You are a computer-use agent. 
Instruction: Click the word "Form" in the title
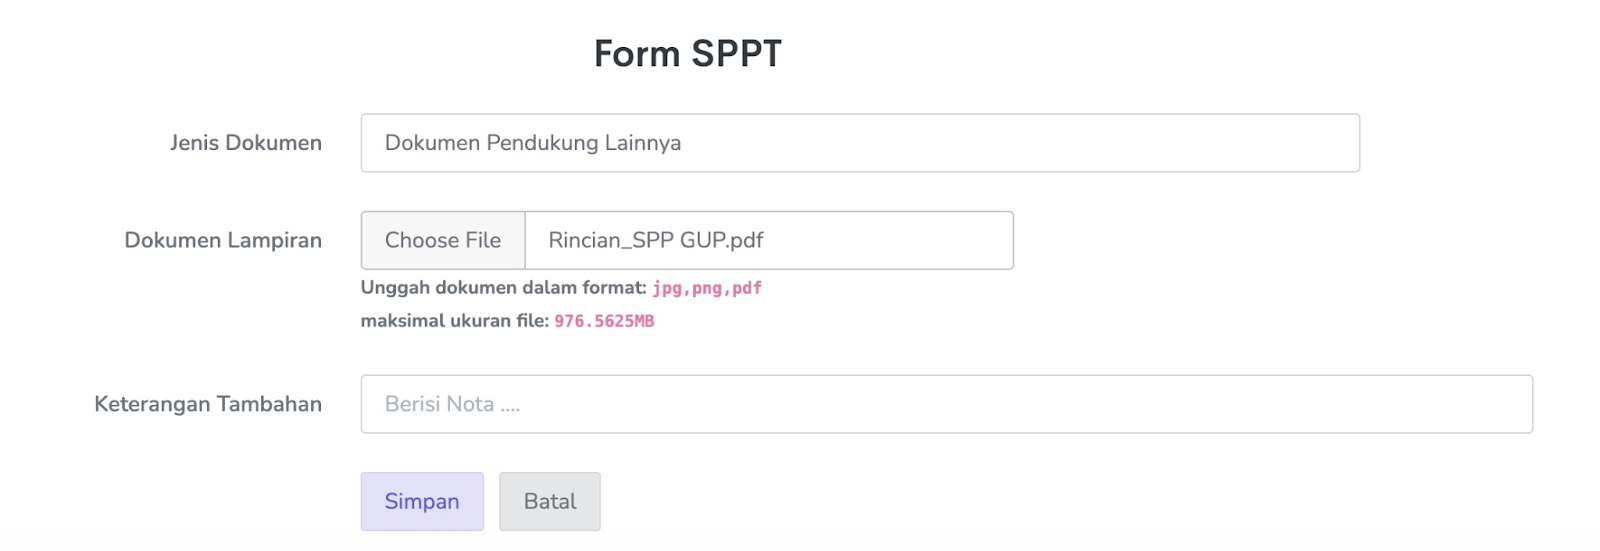(636, 54)
